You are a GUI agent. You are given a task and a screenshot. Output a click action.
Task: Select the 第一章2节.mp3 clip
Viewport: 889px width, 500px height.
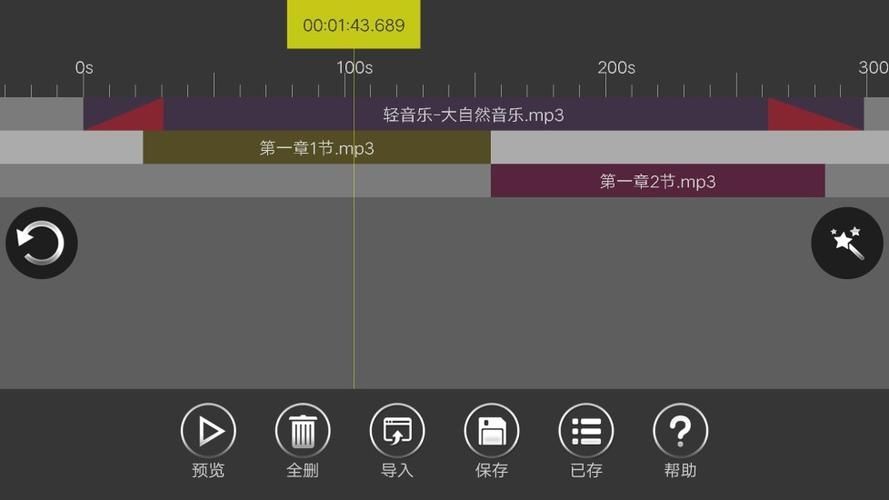[x=658, y=181]
